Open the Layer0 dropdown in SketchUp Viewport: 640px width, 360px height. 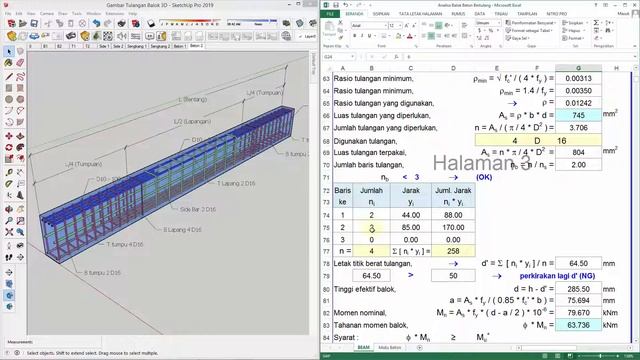click(307, 36)
